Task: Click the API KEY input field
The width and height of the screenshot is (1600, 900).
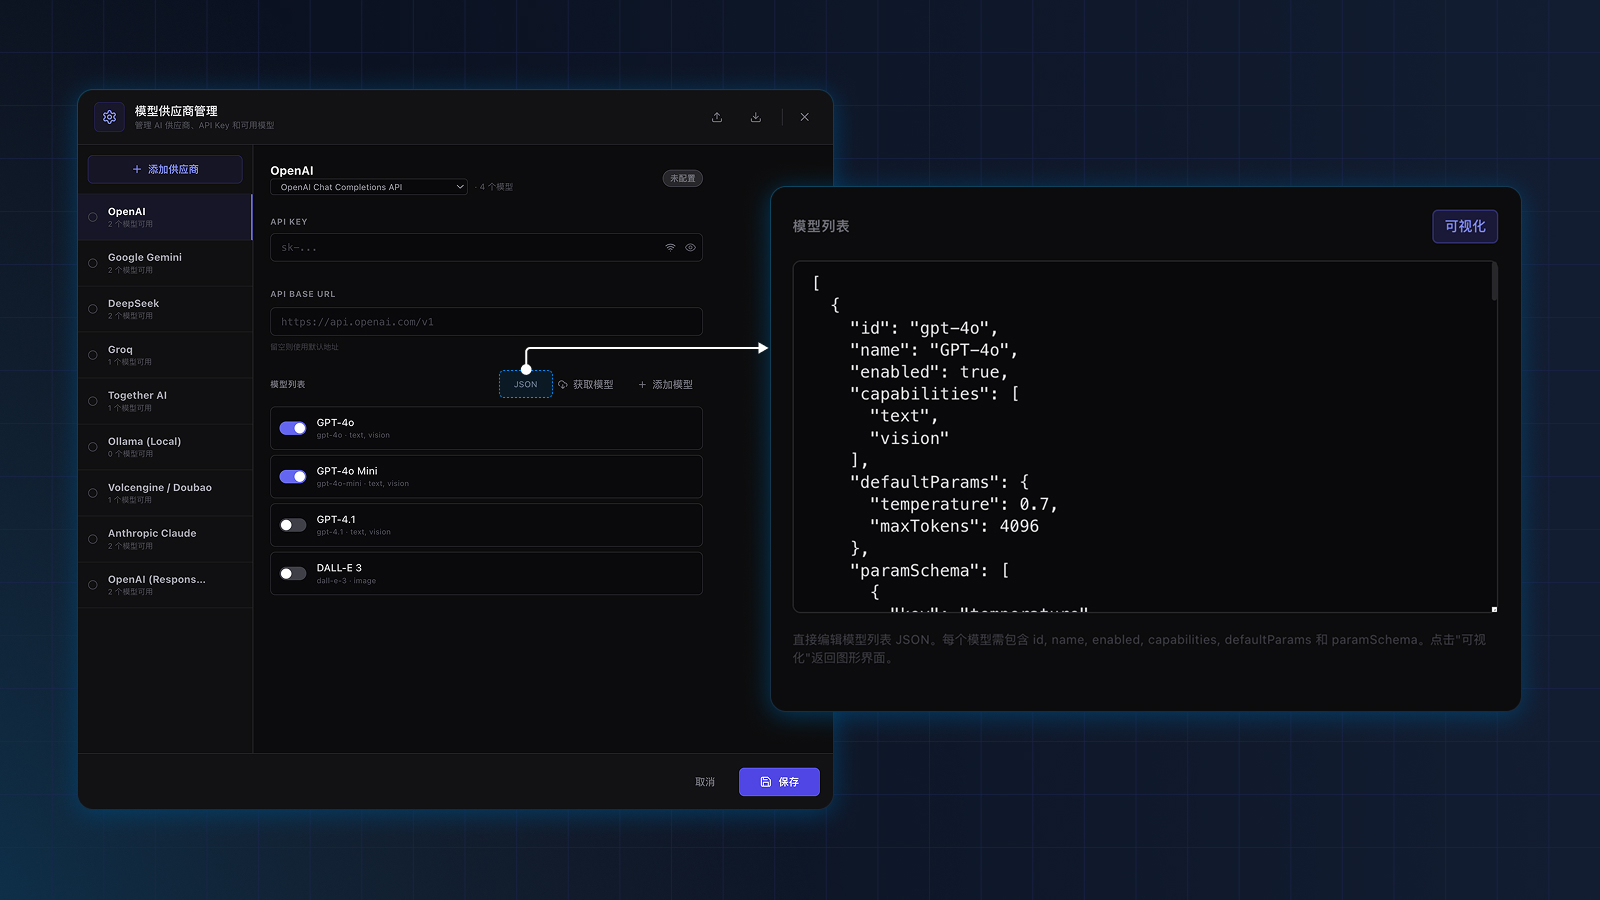Action: [x=486, y=247]
